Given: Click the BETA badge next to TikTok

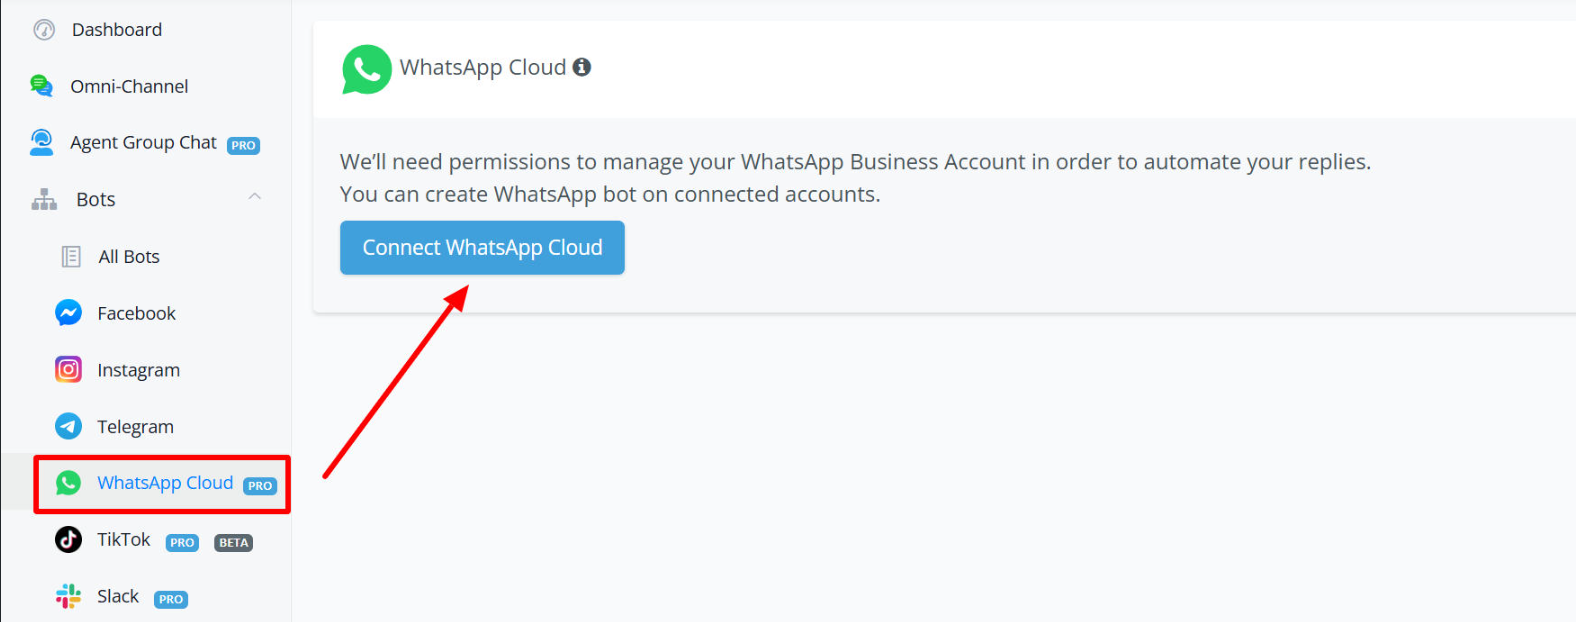Looking at the screenshot, I should tap(233, 543).
